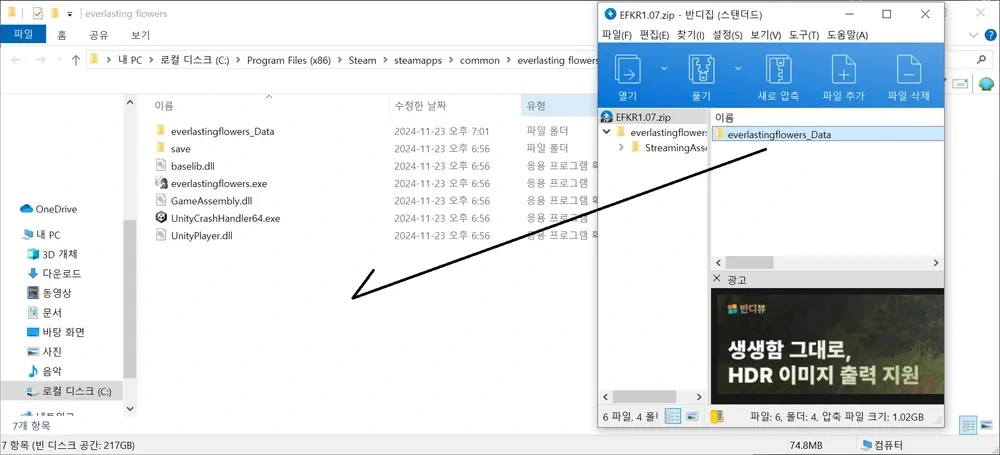Click the Bandizip 열기 (Open) toolbar icon

pos(628,70)
